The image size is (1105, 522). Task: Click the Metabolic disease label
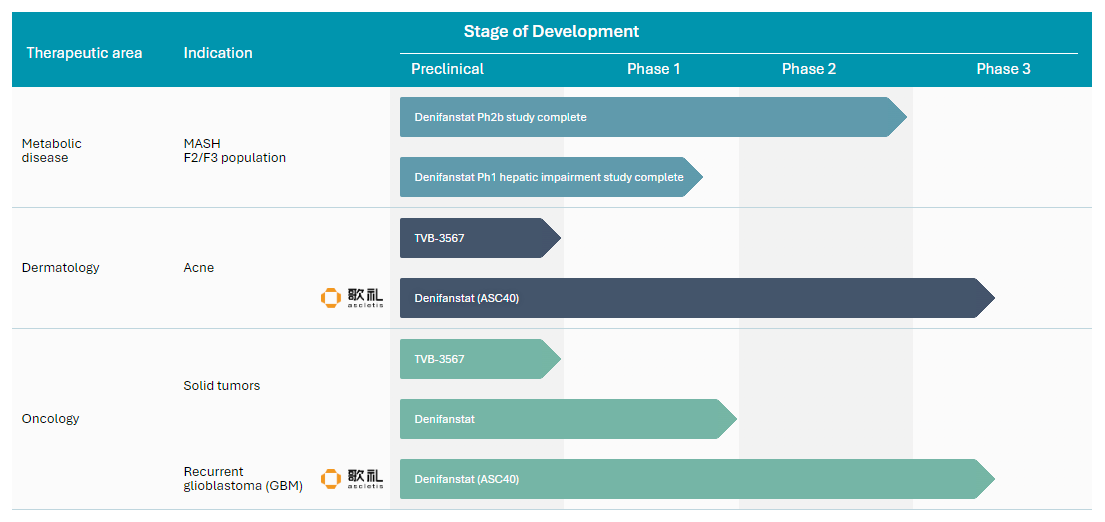(52, 150)
